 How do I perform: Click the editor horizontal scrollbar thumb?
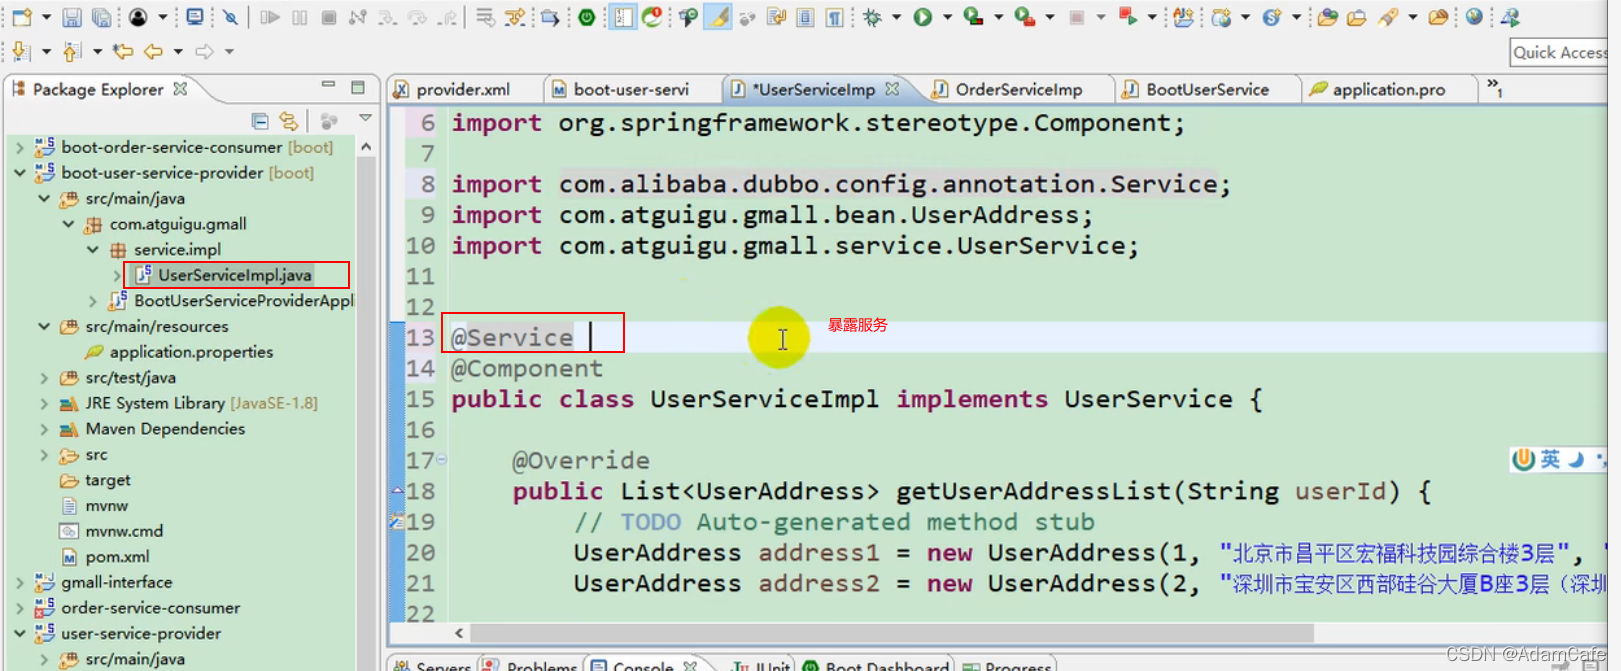click(892, 633)
